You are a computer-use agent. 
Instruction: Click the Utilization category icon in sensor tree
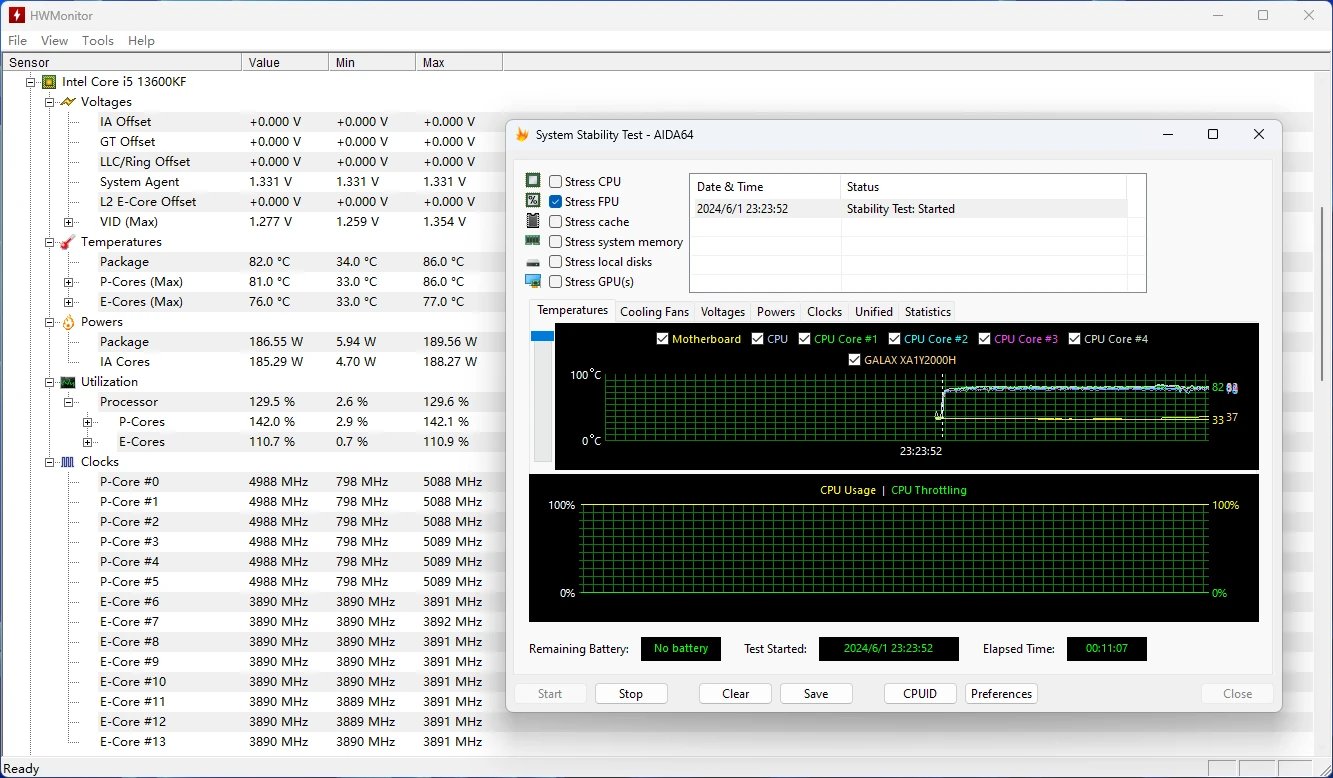(x=68, y=382)
